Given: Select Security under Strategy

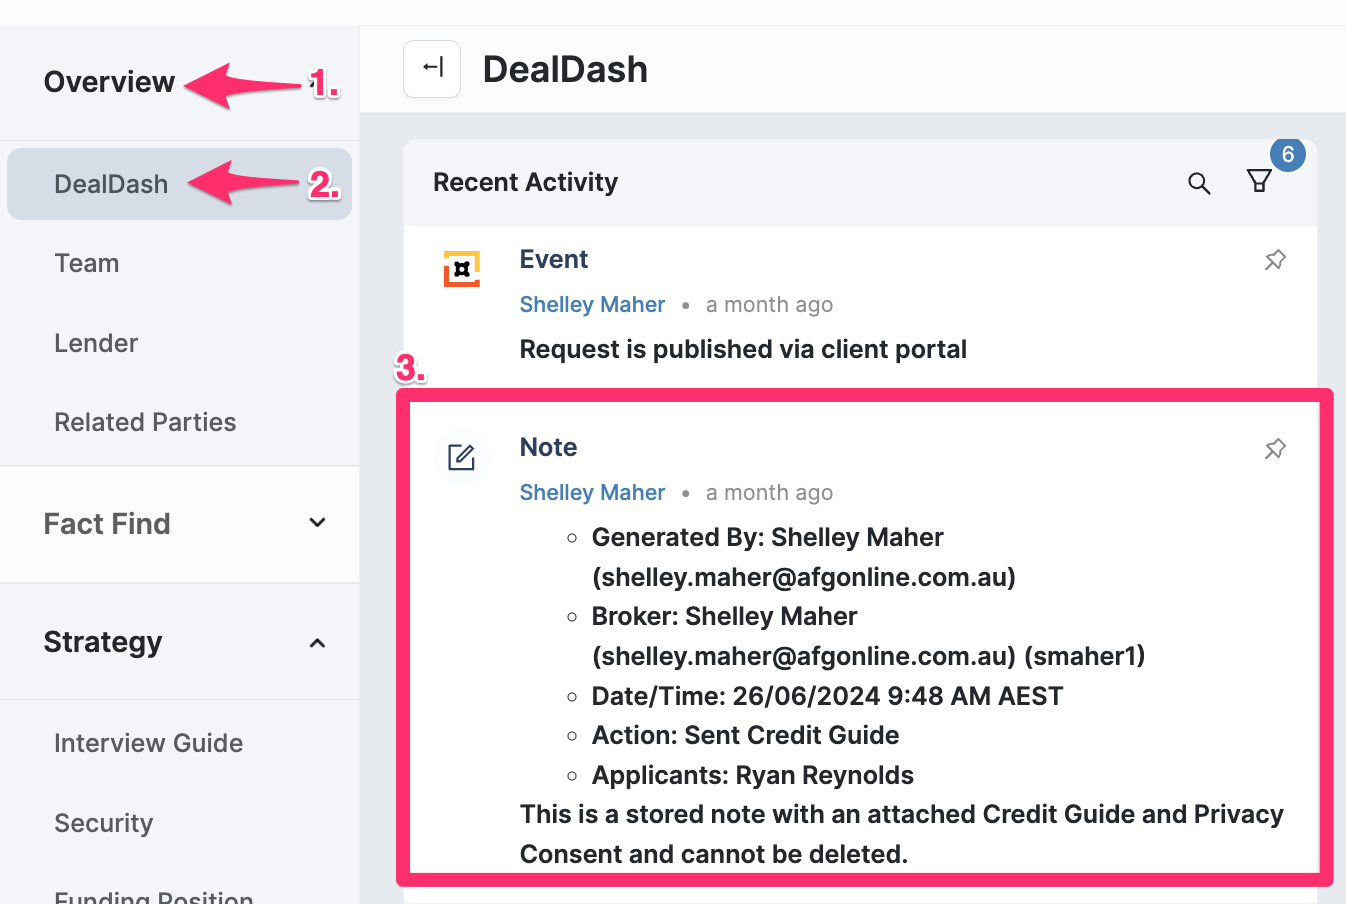Looking at the screenshot, I should tap(103, 823).
